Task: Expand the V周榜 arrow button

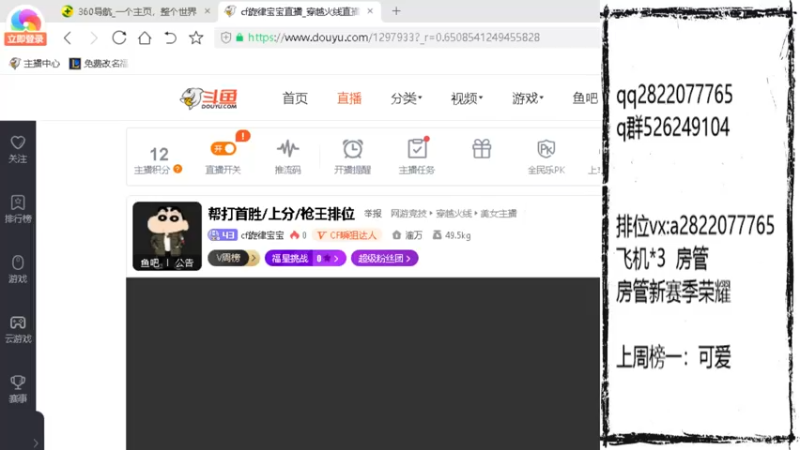Action: coord(253,258)
